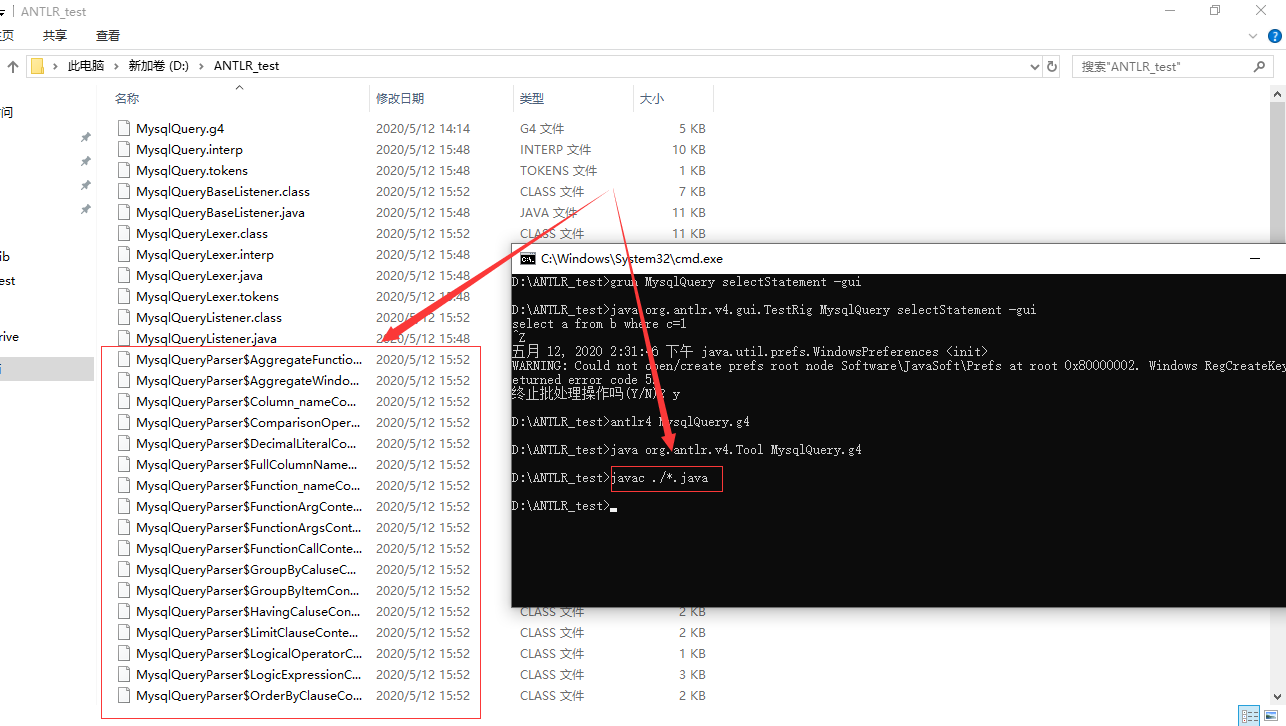
Task: Select MysqlQueryParser$FunctionCallConte... file
Action: coord(248,548)
